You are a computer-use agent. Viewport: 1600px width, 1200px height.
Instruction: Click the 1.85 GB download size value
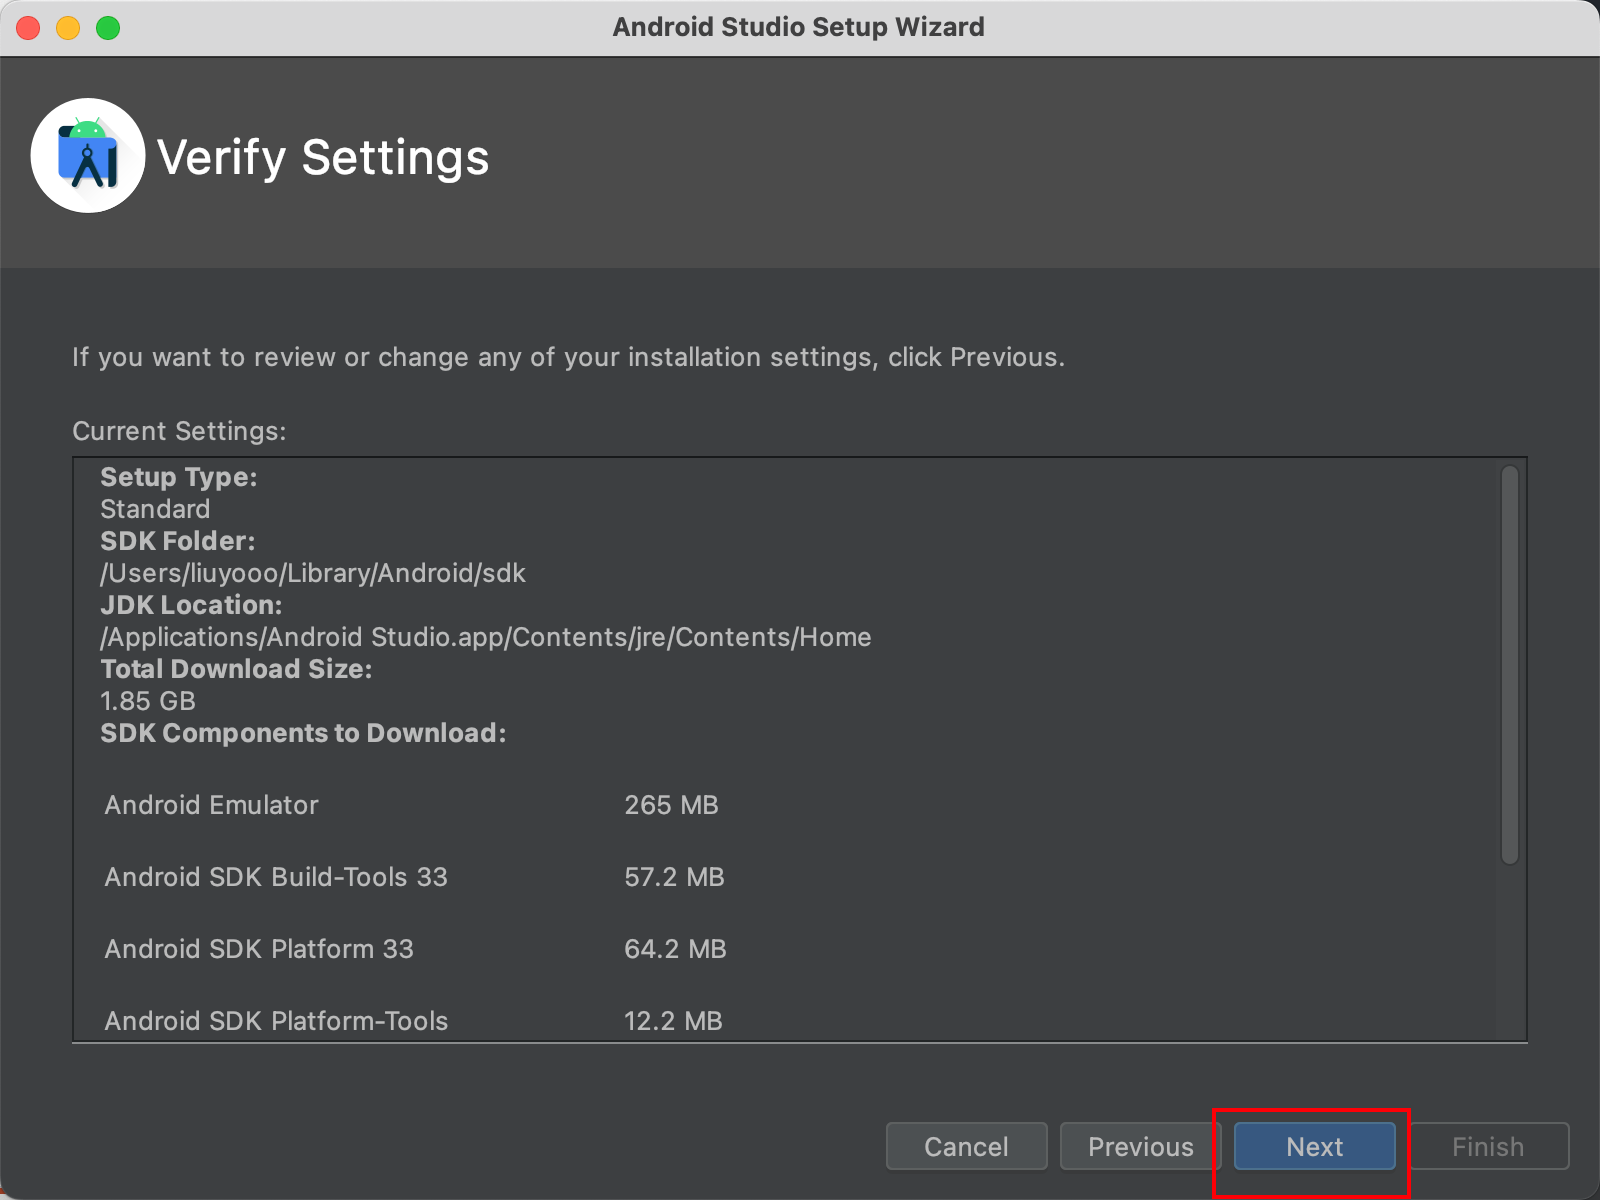[x=148, y=701]
